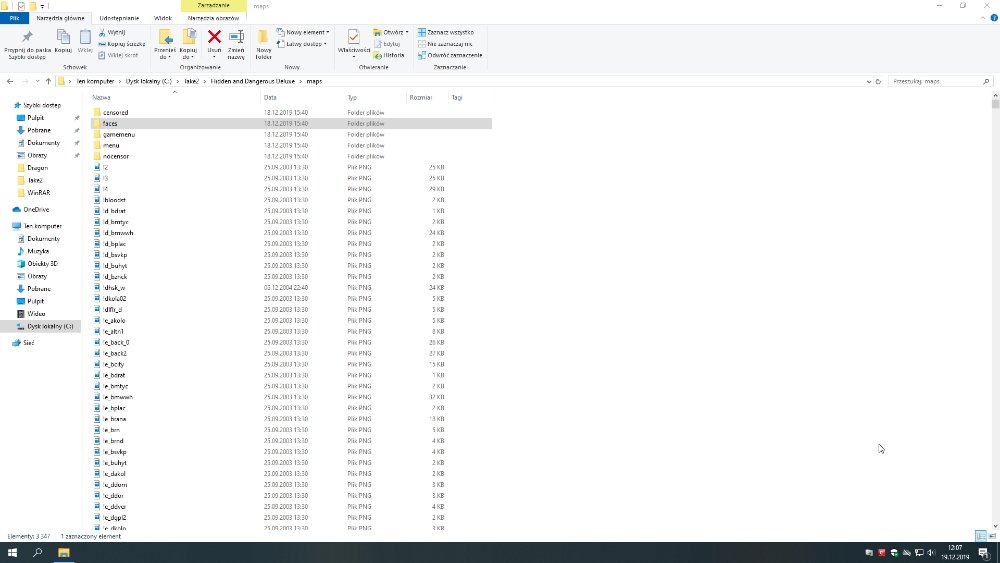The height and width of the screenshot is (563, 1000).
Task: Open the Widok ribbon tab
Action: coord(162,18)
